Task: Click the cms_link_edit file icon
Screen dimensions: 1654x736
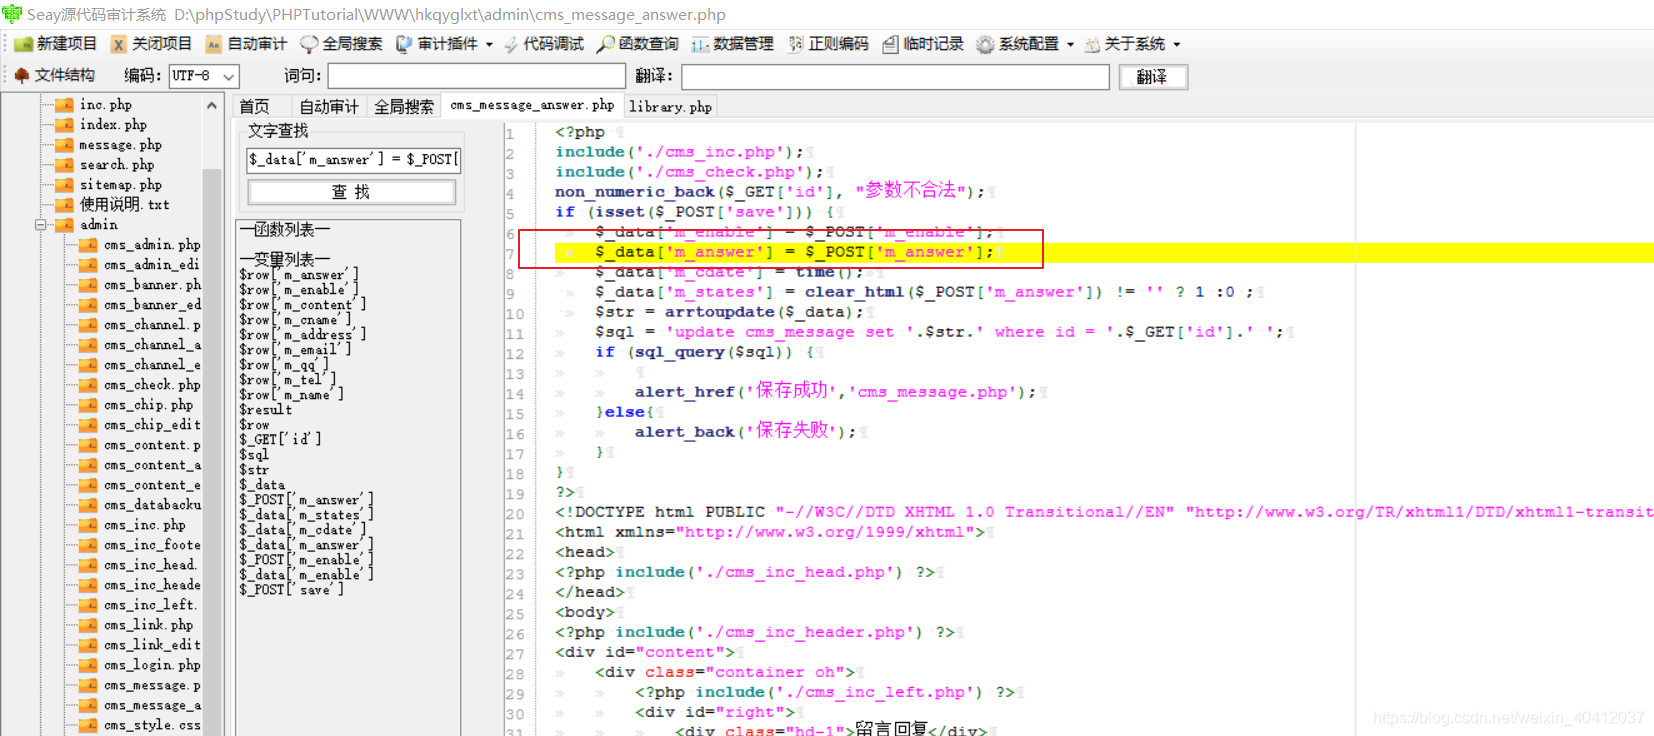Action: click(88, 645)
